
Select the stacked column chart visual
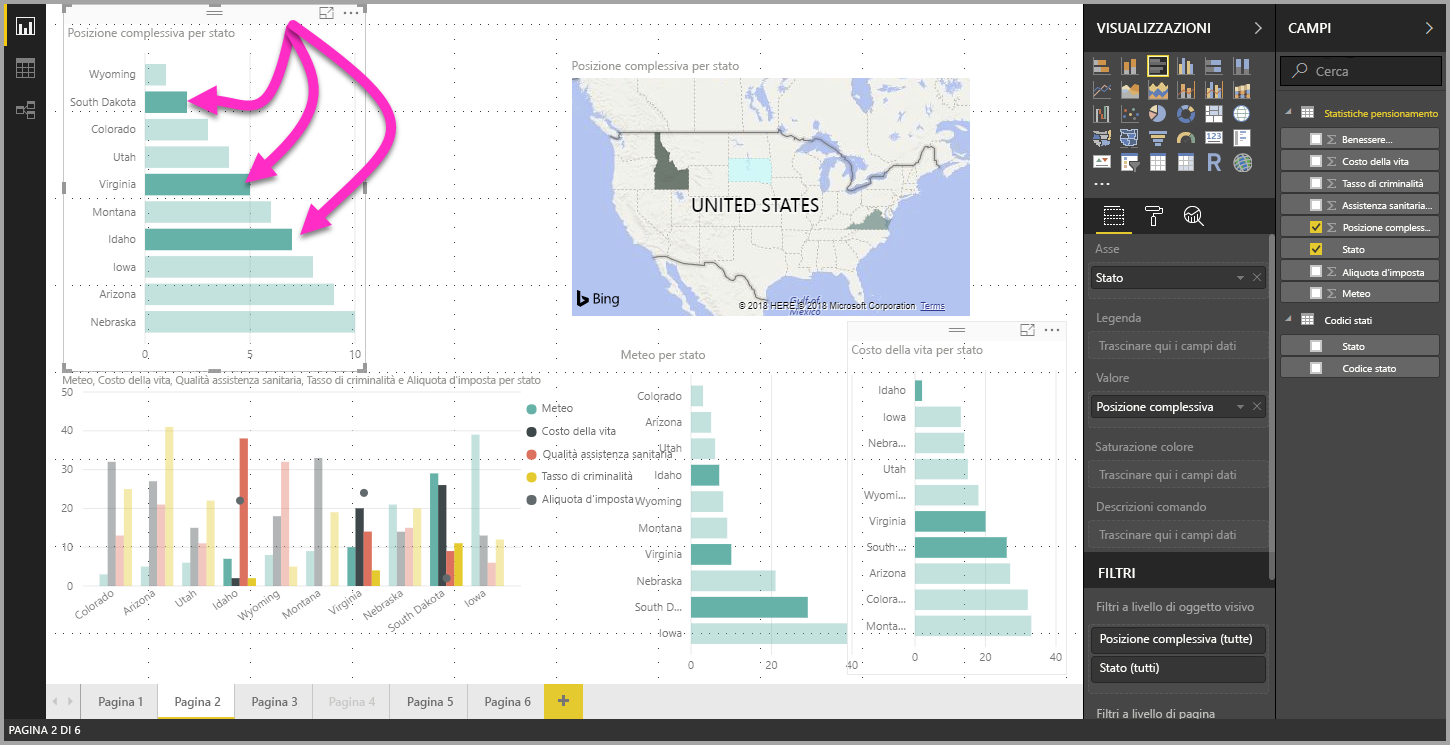tap(1130, 66)
